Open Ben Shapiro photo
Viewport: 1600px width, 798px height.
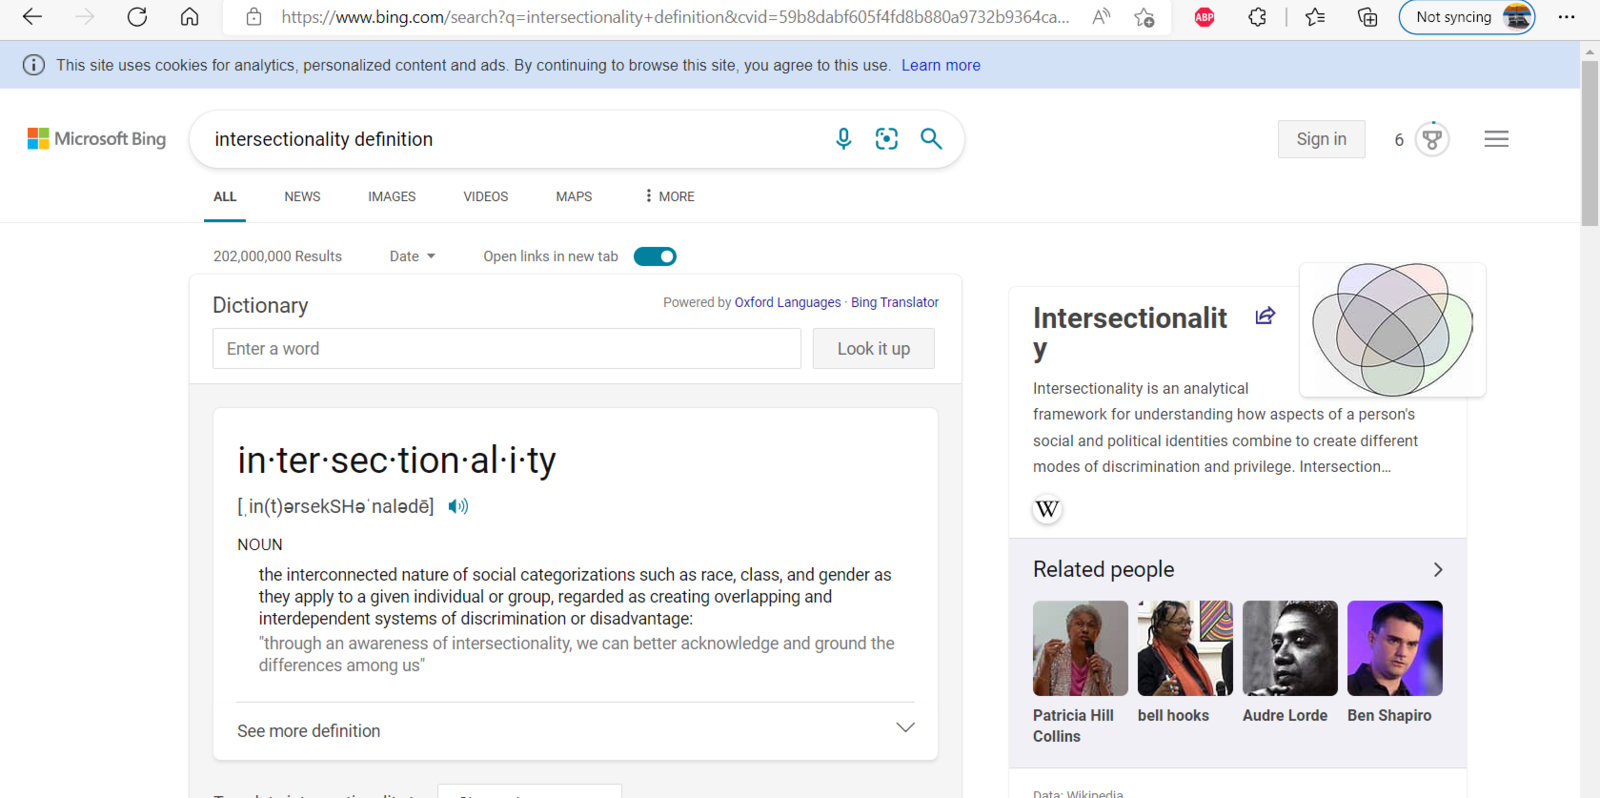(1395, 648)
